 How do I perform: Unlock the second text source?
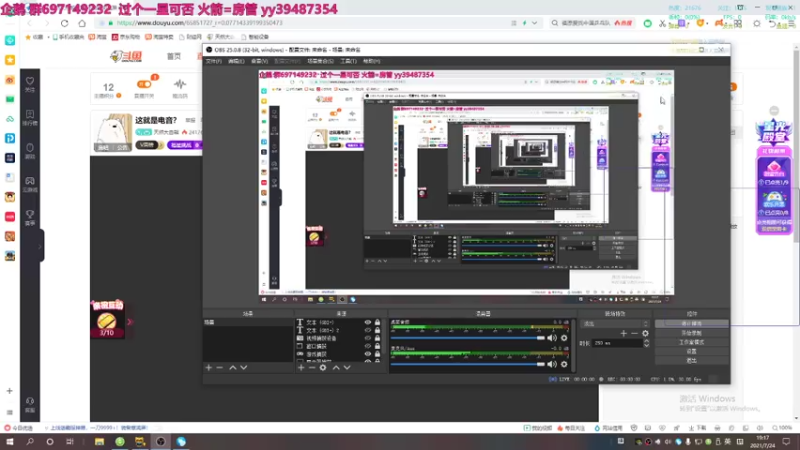[378, 330]
